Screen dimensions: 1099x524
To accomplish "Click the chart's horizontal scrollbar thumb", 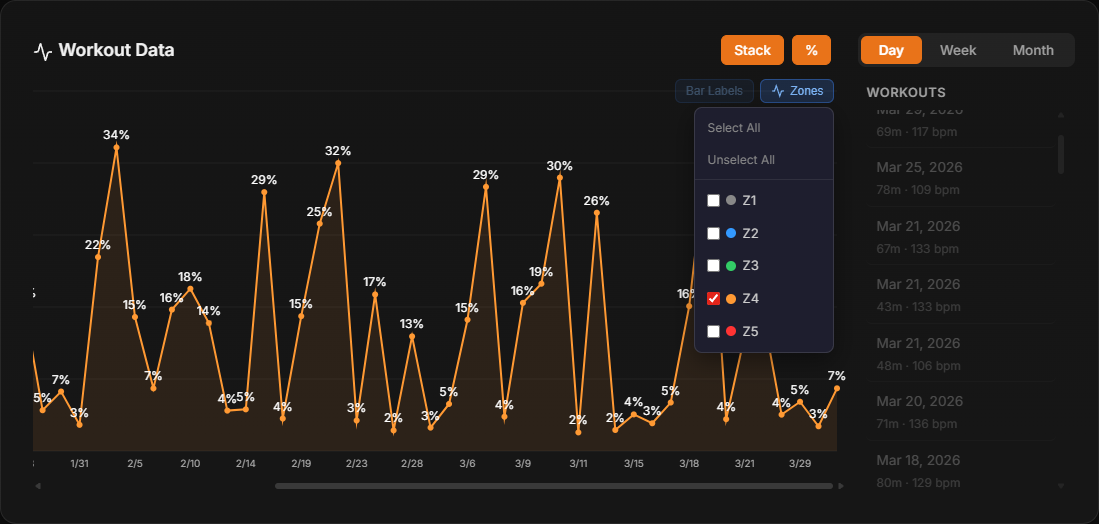I will tap(554, 485).
